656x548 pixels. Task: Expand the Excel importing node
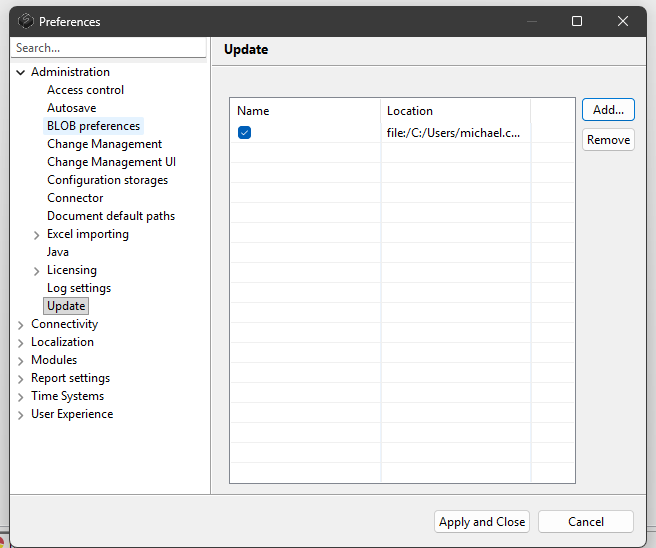(37, 234)
